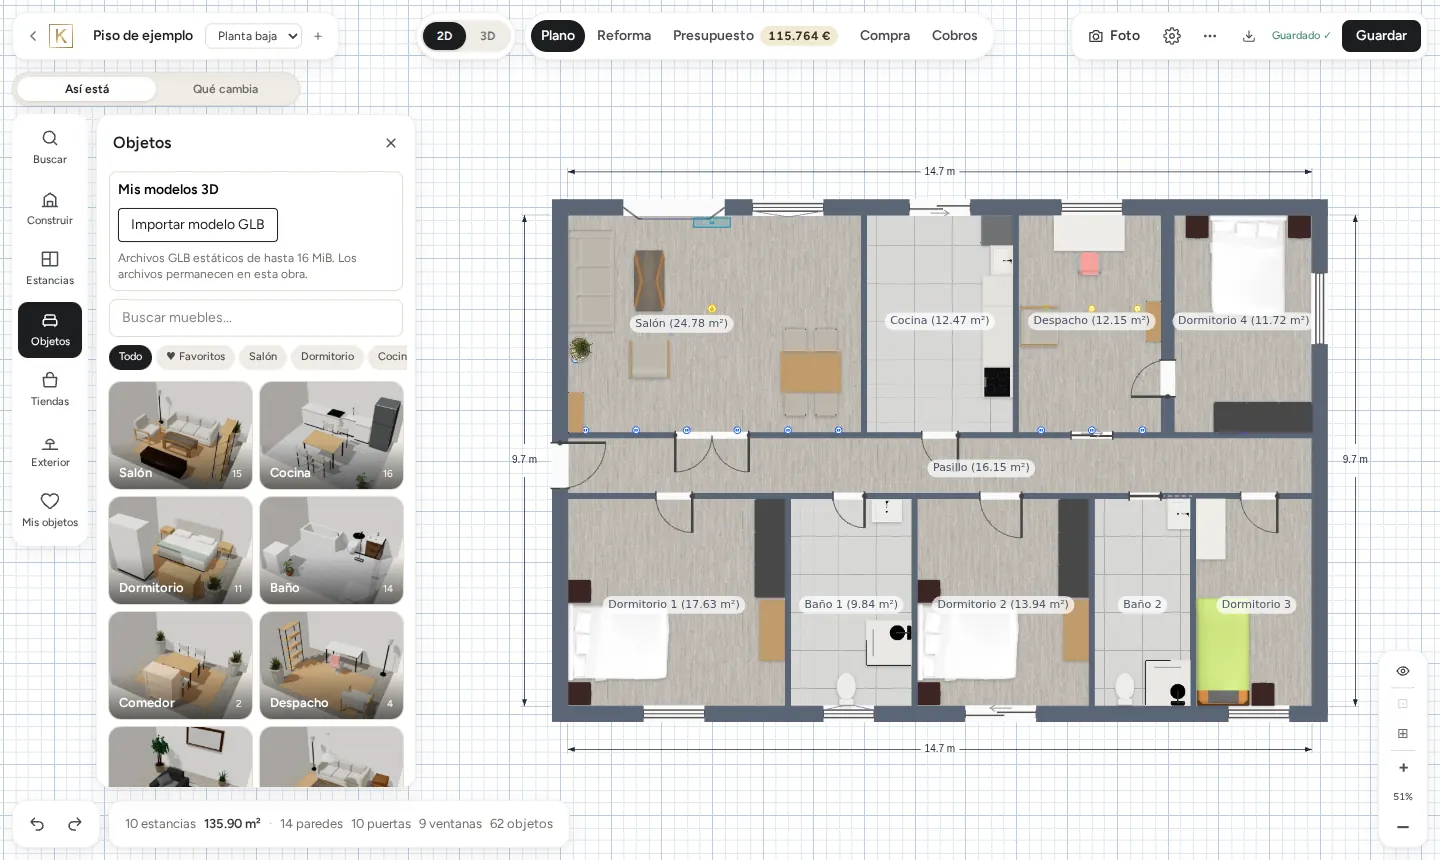The image size is (1440, 860).
Task: Select the Todo filter chip
Action: click(131, 357)
